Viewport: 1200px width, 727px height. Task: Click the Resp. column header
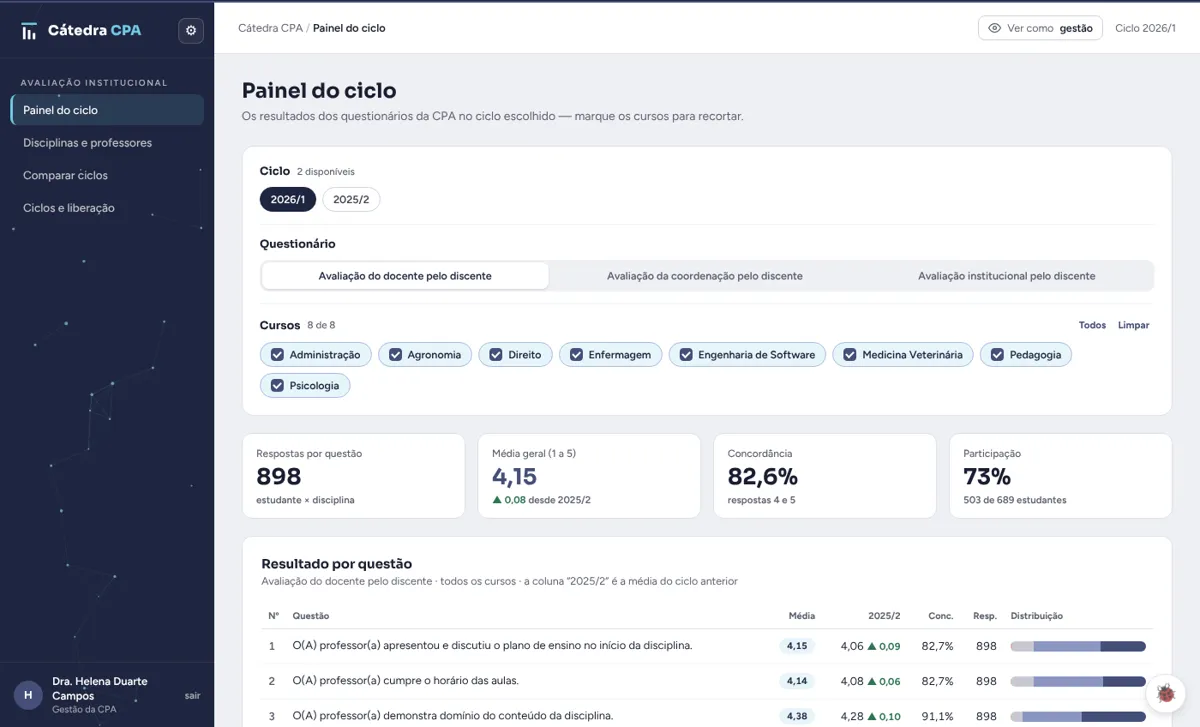point(984,616)
